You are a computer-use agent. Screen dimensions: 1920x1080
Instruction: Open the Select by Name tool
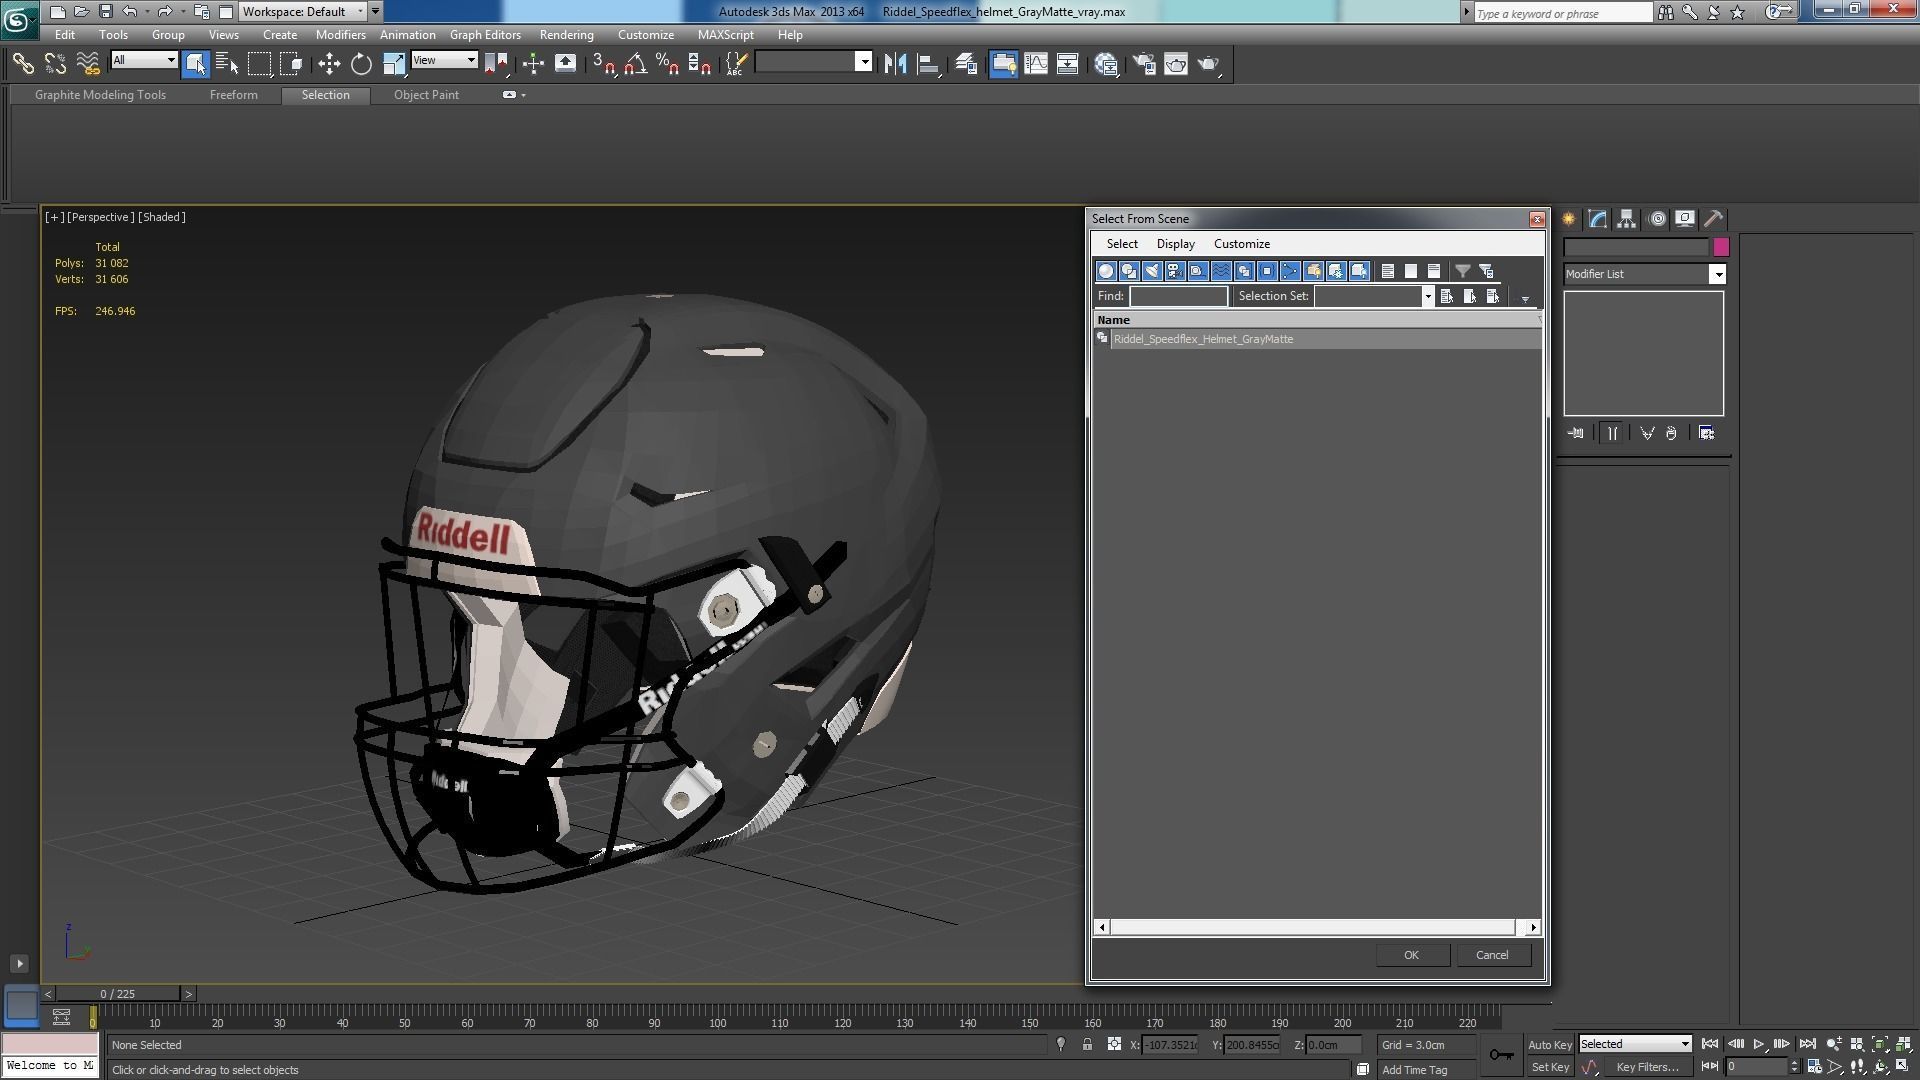[x=227, y=64]
